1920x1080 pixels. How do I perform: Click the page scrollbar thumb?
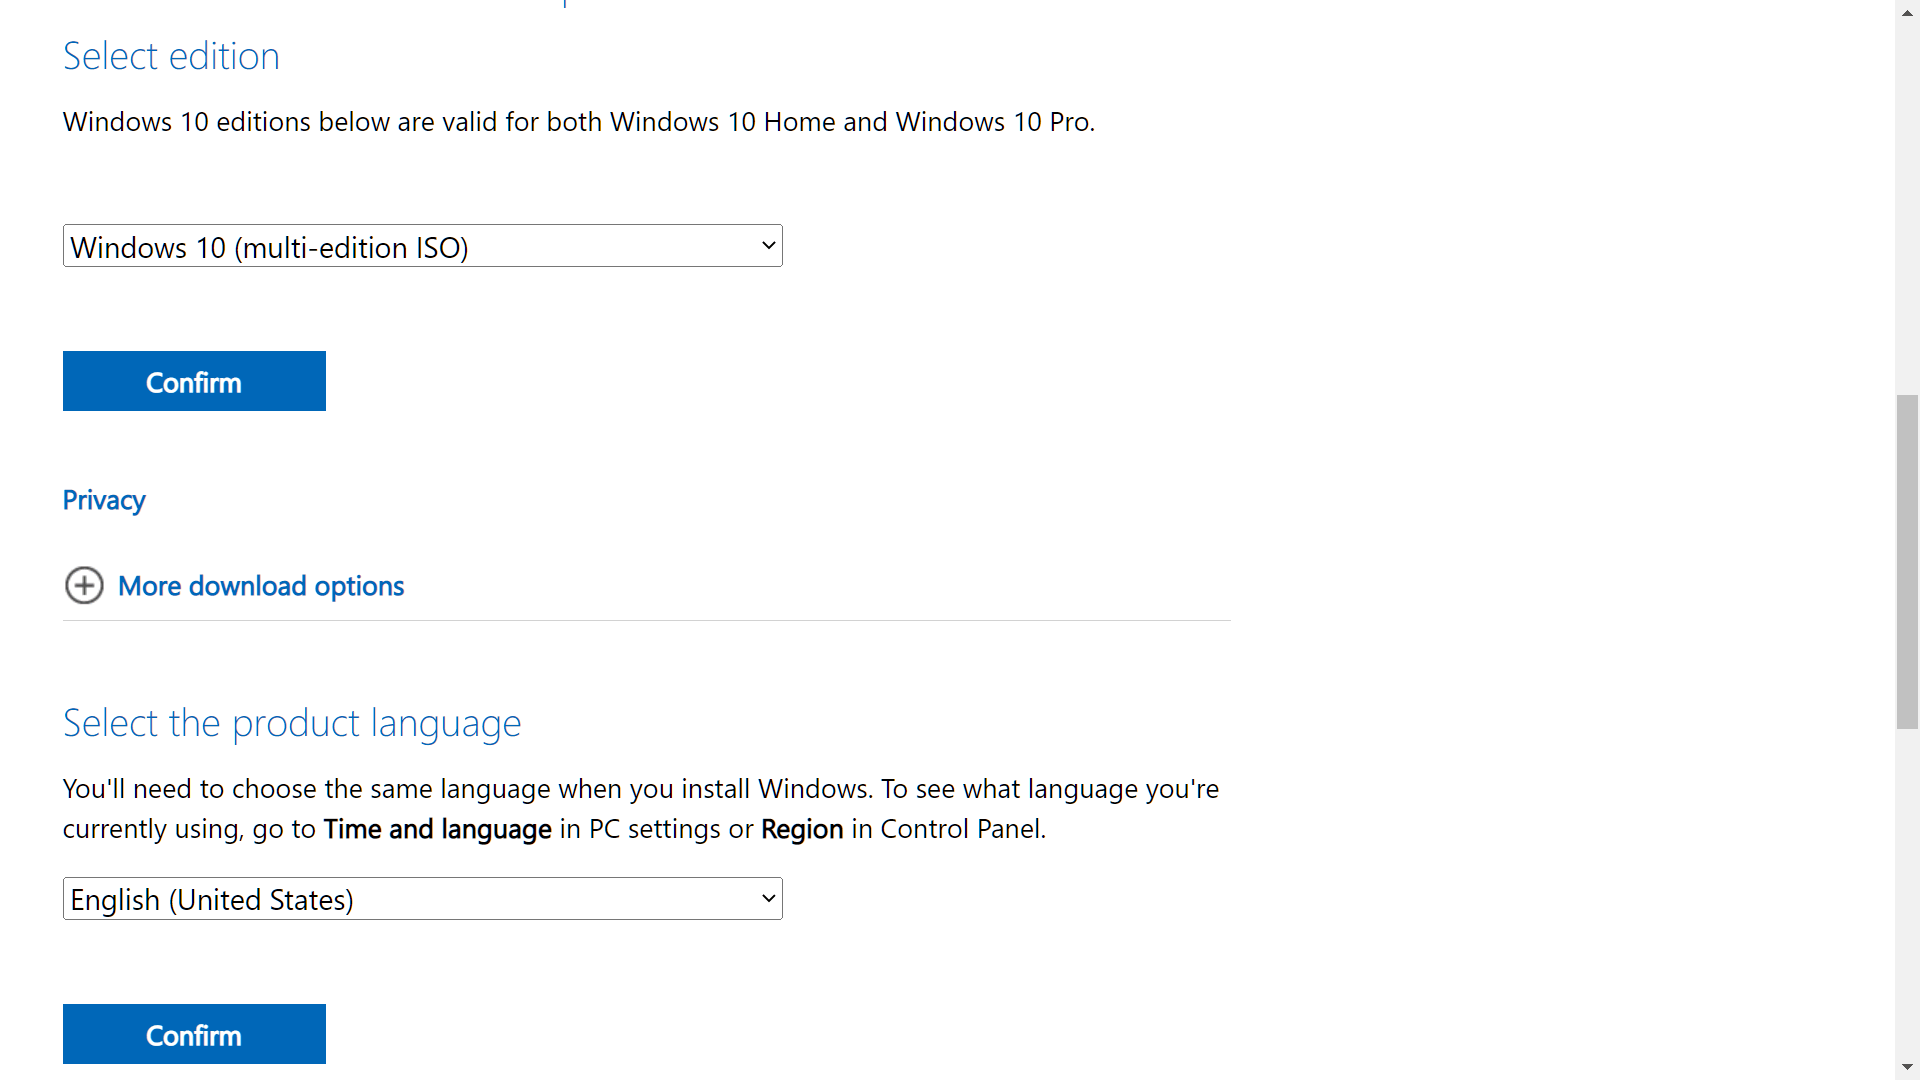1907,562
